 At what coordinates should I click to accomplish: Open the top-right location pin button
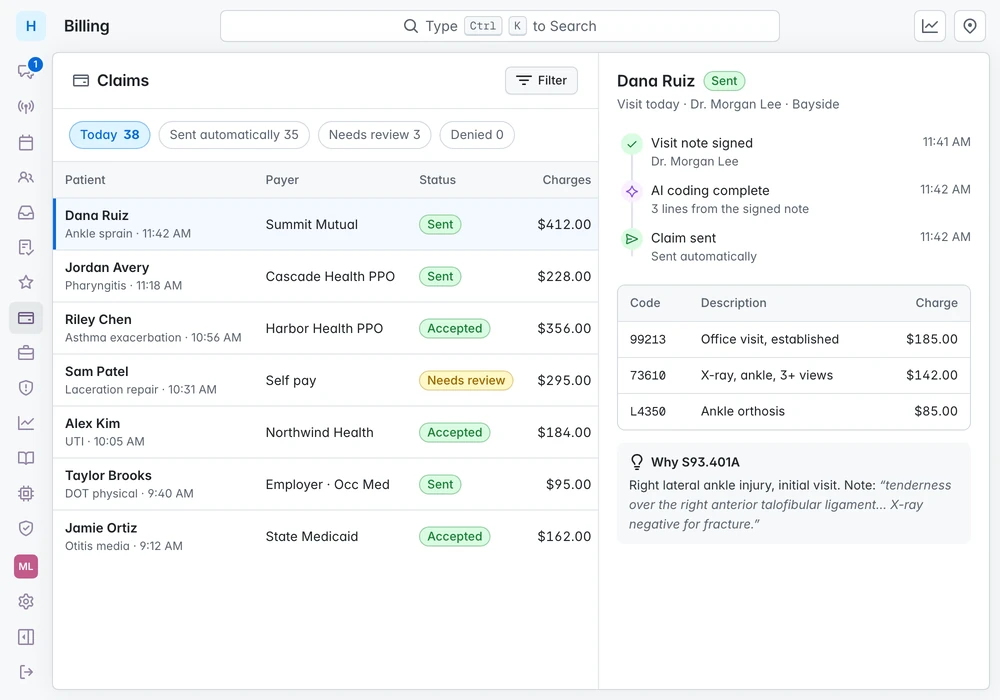tap(970, 26)
